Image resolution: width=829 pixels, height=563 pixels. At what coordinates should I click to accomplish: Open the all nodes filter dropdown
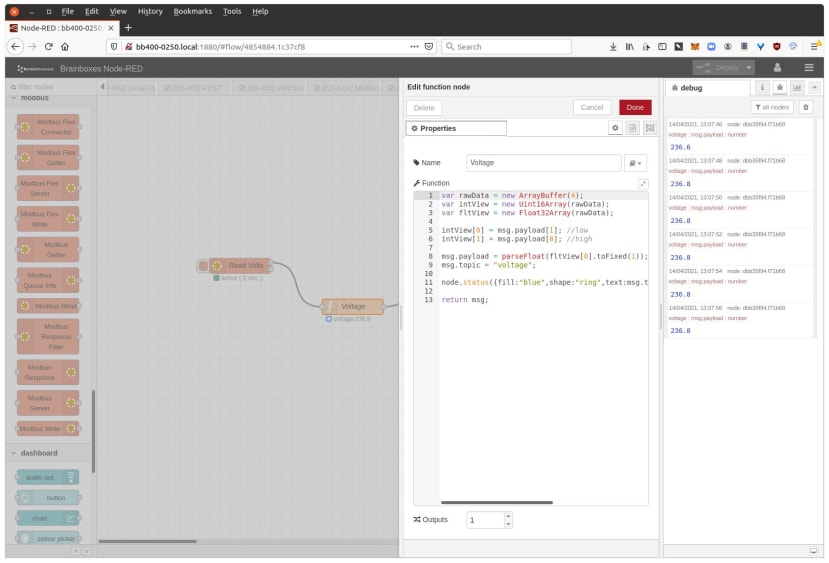pos(772,107)
